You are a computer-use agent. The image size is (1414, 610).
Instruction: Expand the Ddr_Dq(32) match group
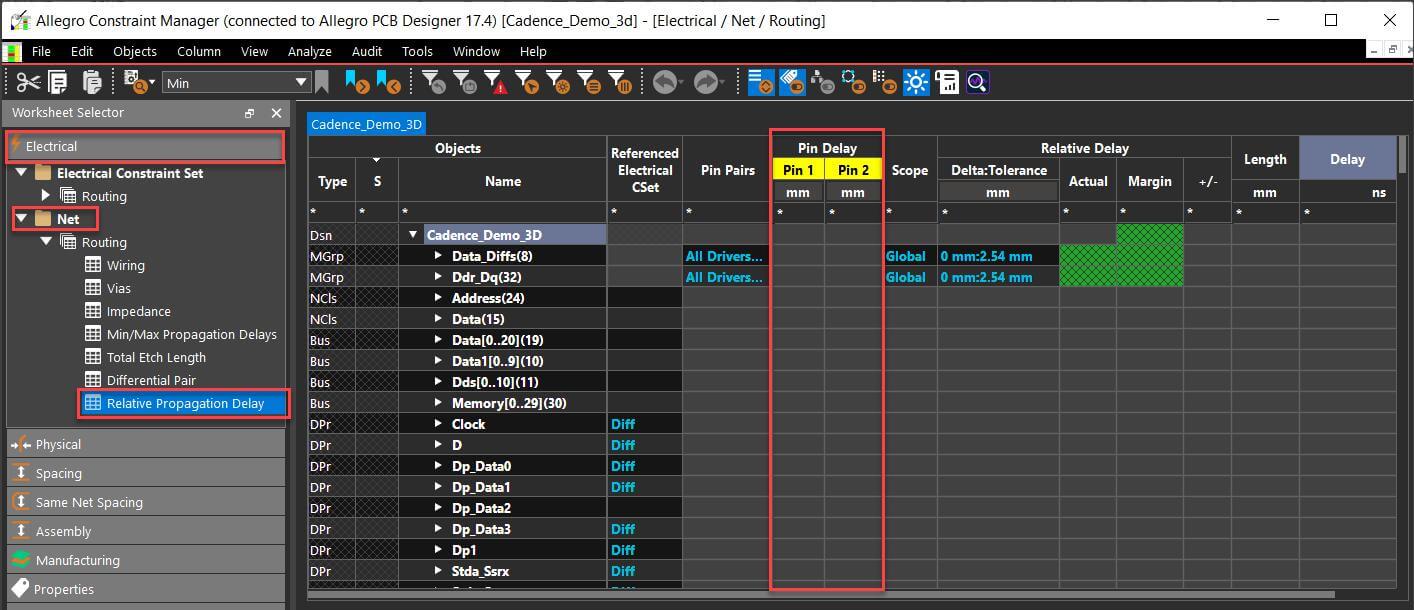point(438,277)
